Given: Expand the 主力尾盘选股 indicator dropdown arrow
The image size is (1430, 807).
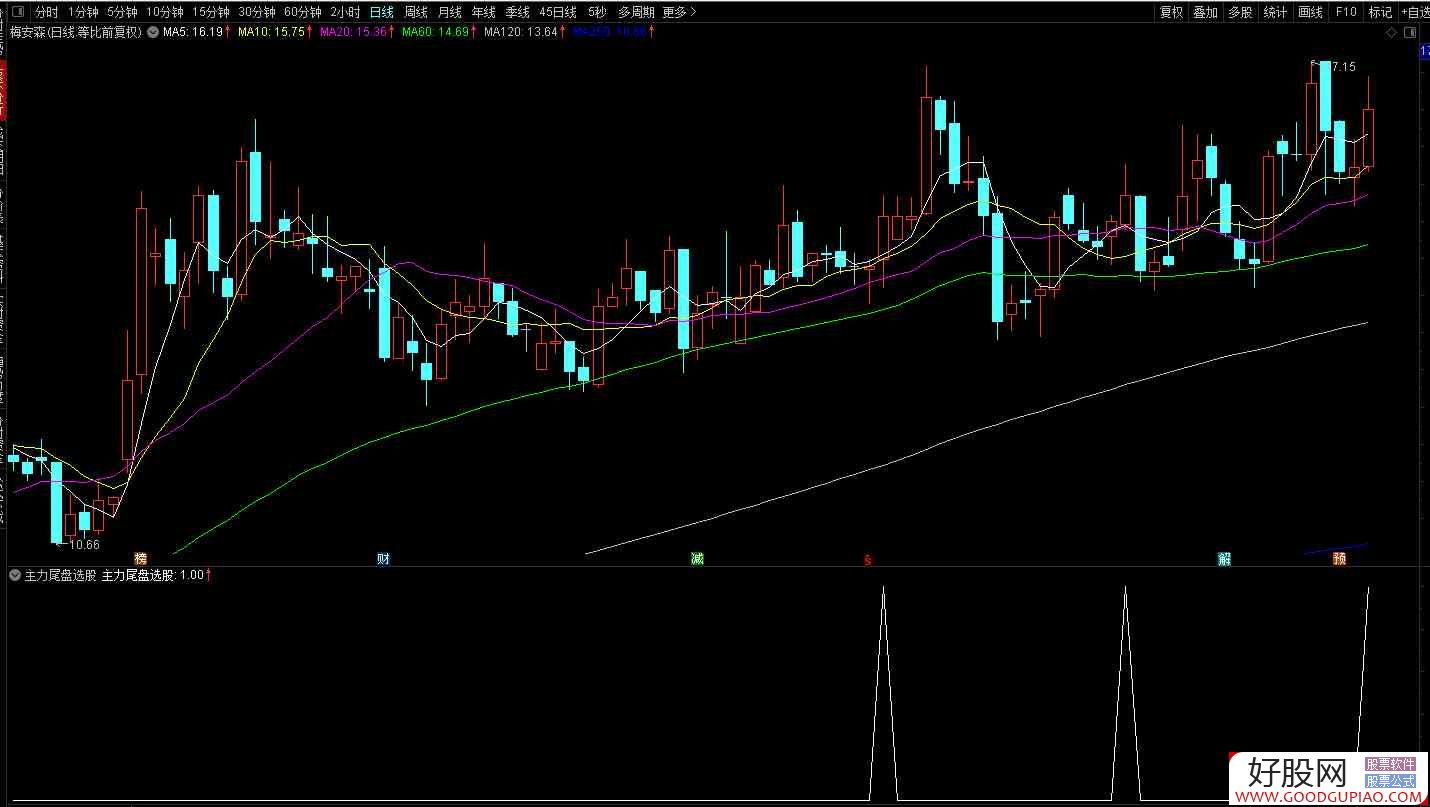Looking at the screenshot, I should click(14, 575).
